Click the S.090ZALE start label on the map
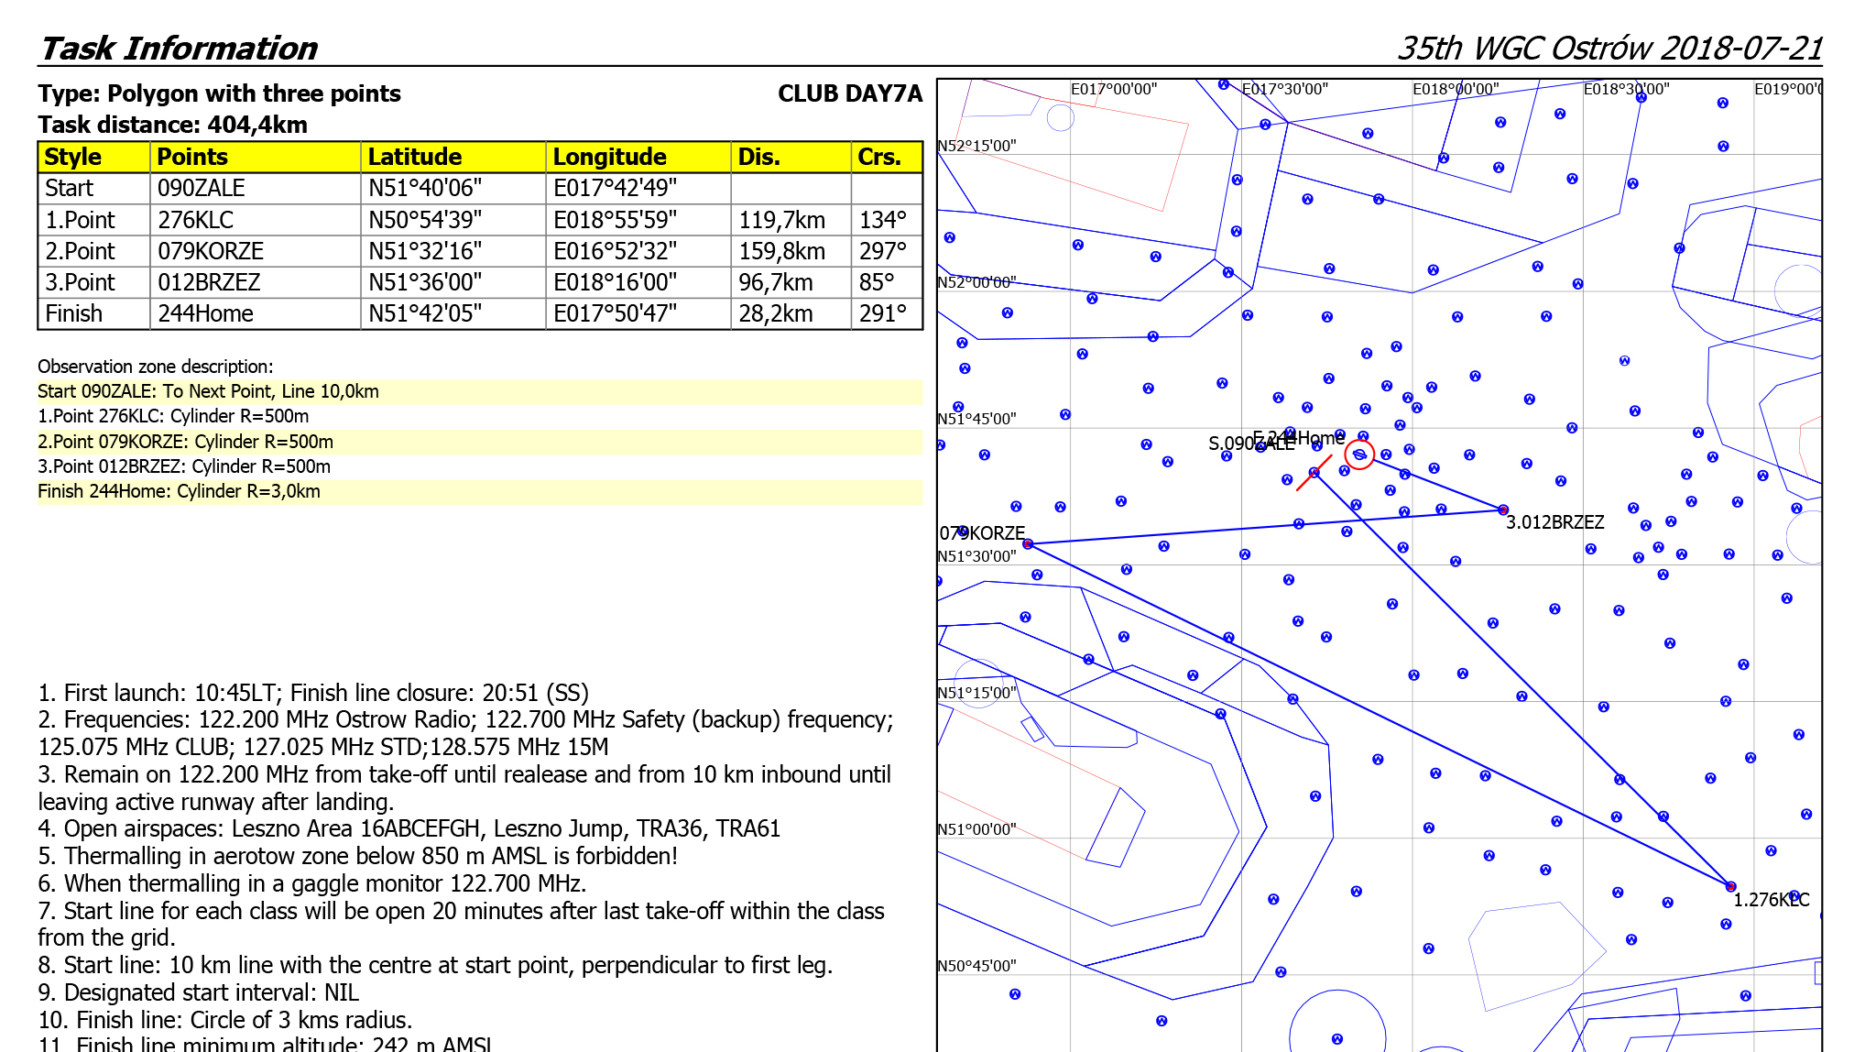 point(1250,444)
